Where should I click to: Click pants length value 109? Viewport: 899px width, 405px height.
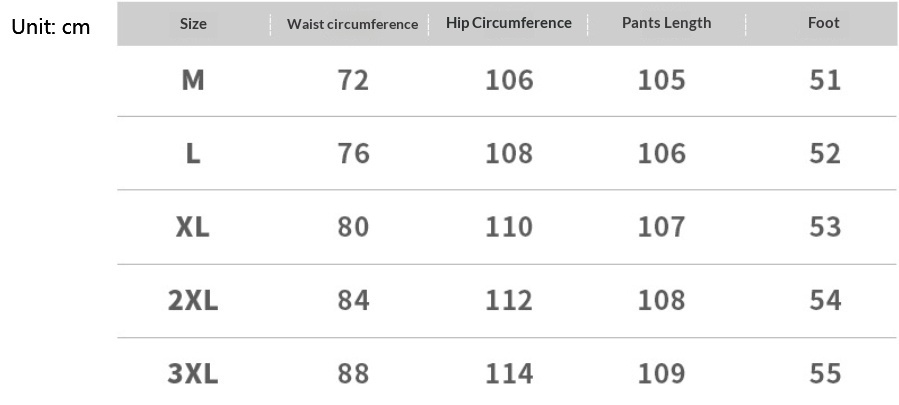pos(662,374)
